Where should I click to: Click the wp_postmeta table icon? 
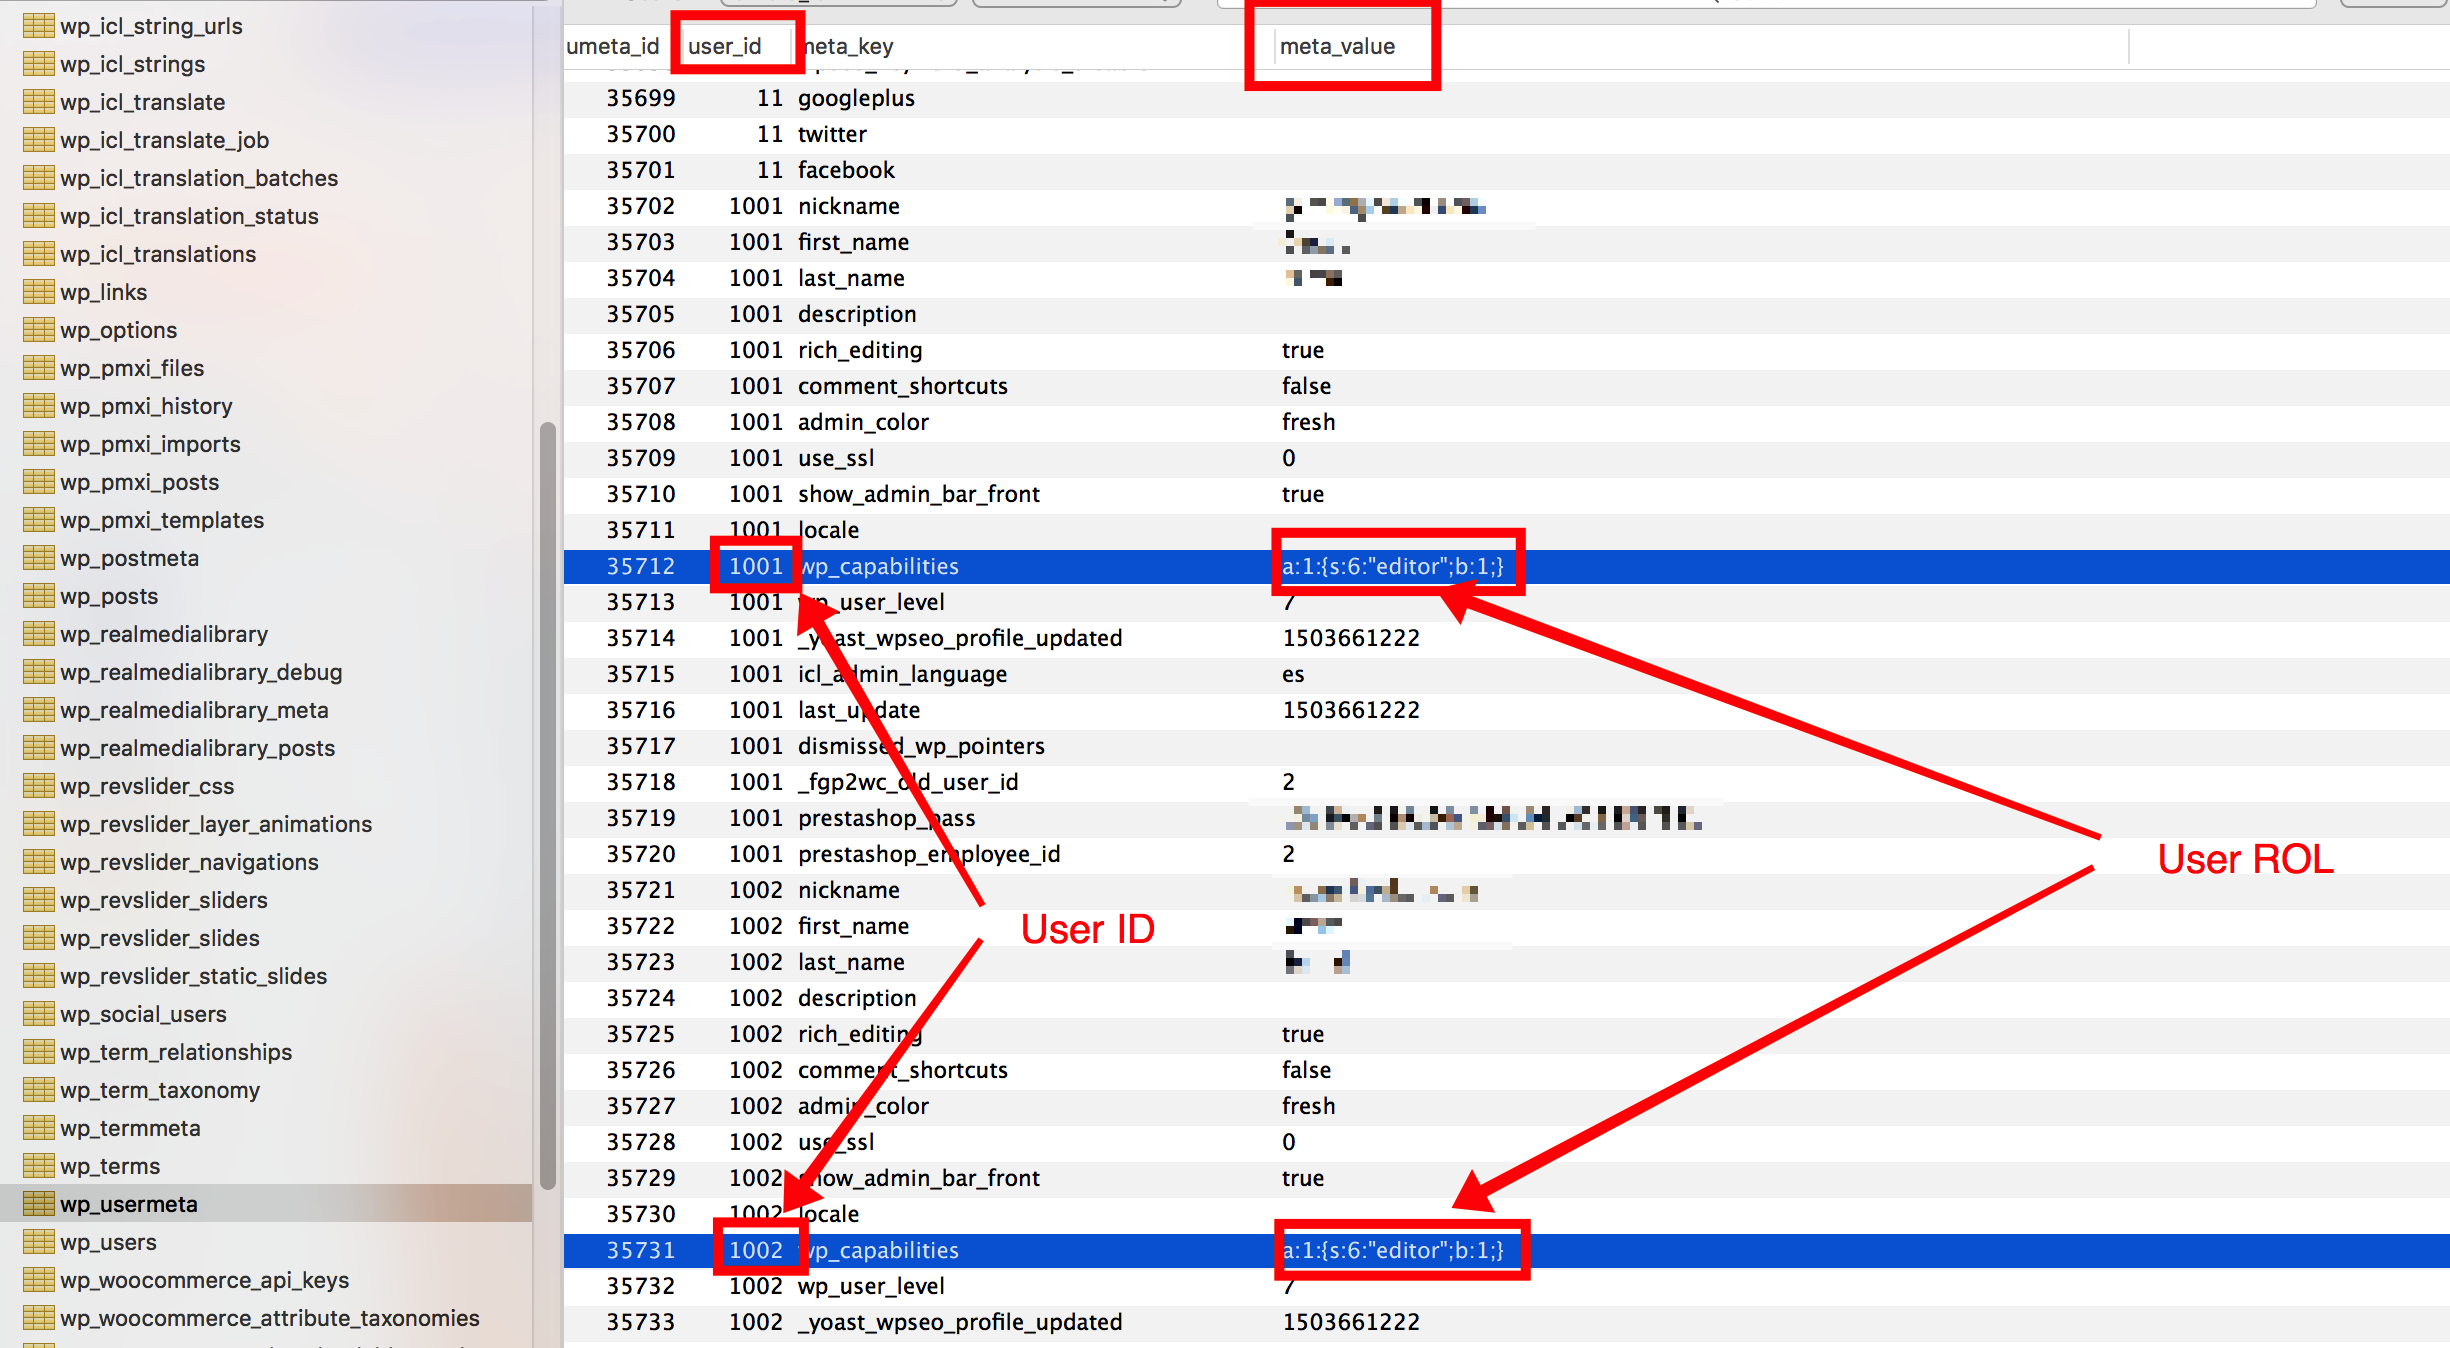38,558
